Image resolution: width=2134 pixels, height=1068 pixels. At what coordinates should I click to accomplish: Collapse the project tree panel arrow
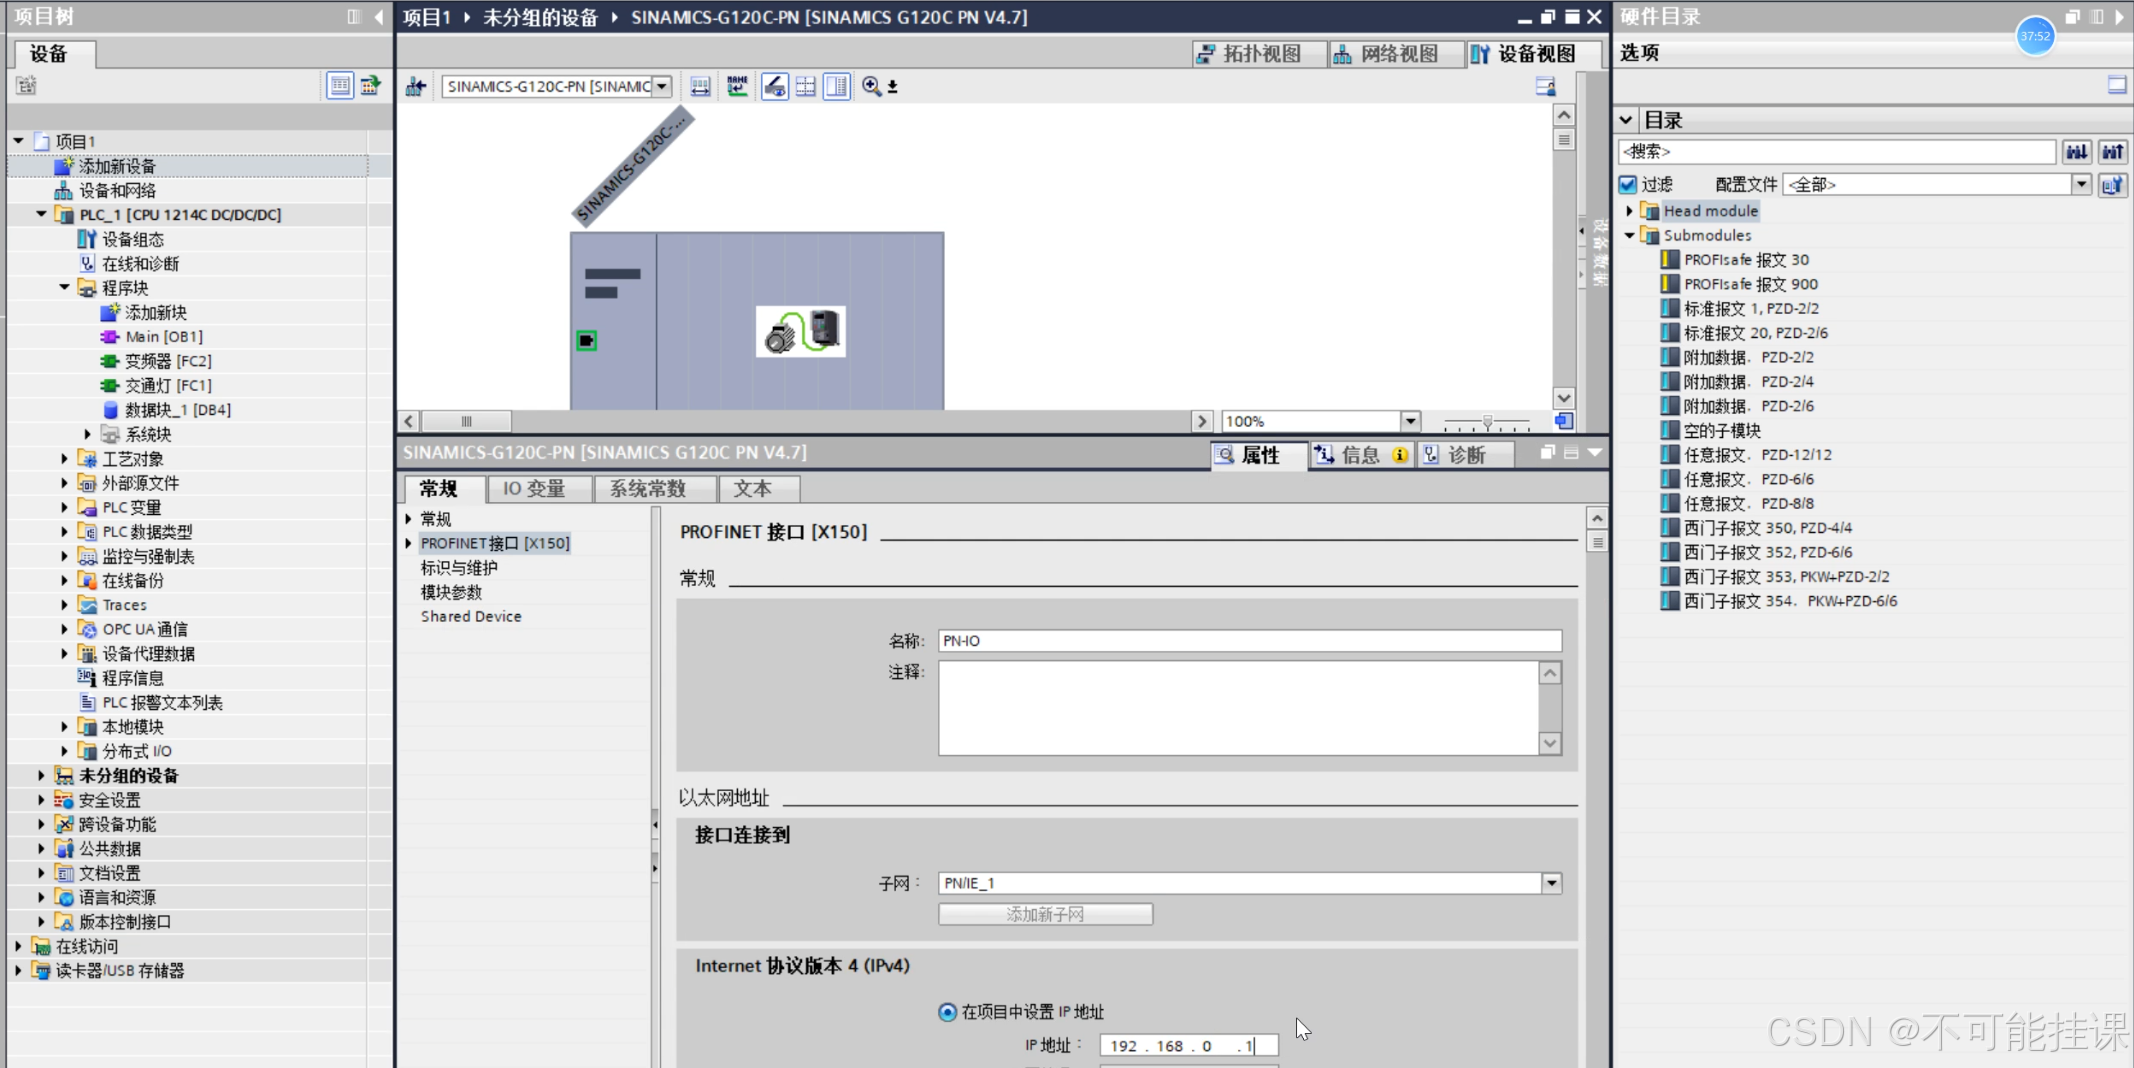click(x=378, y=17)
